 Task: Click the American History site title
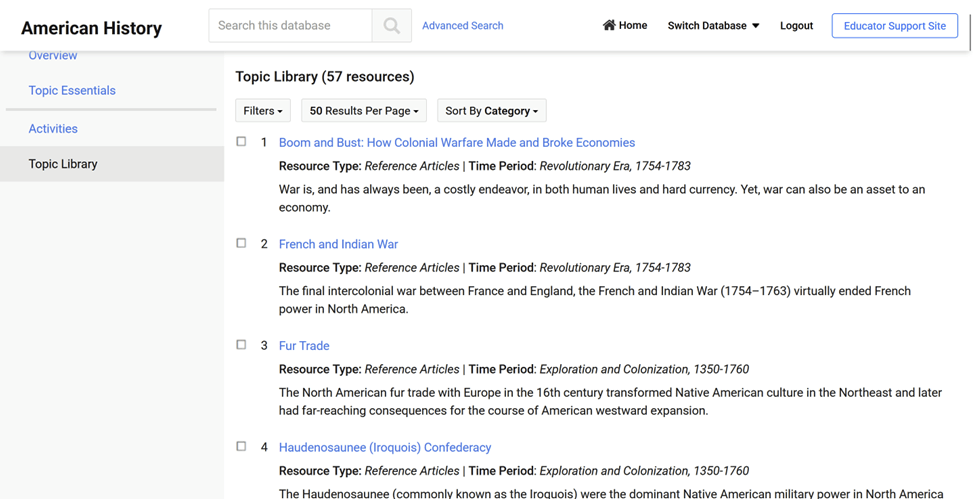pyautogui.click(x=91, y=28)
